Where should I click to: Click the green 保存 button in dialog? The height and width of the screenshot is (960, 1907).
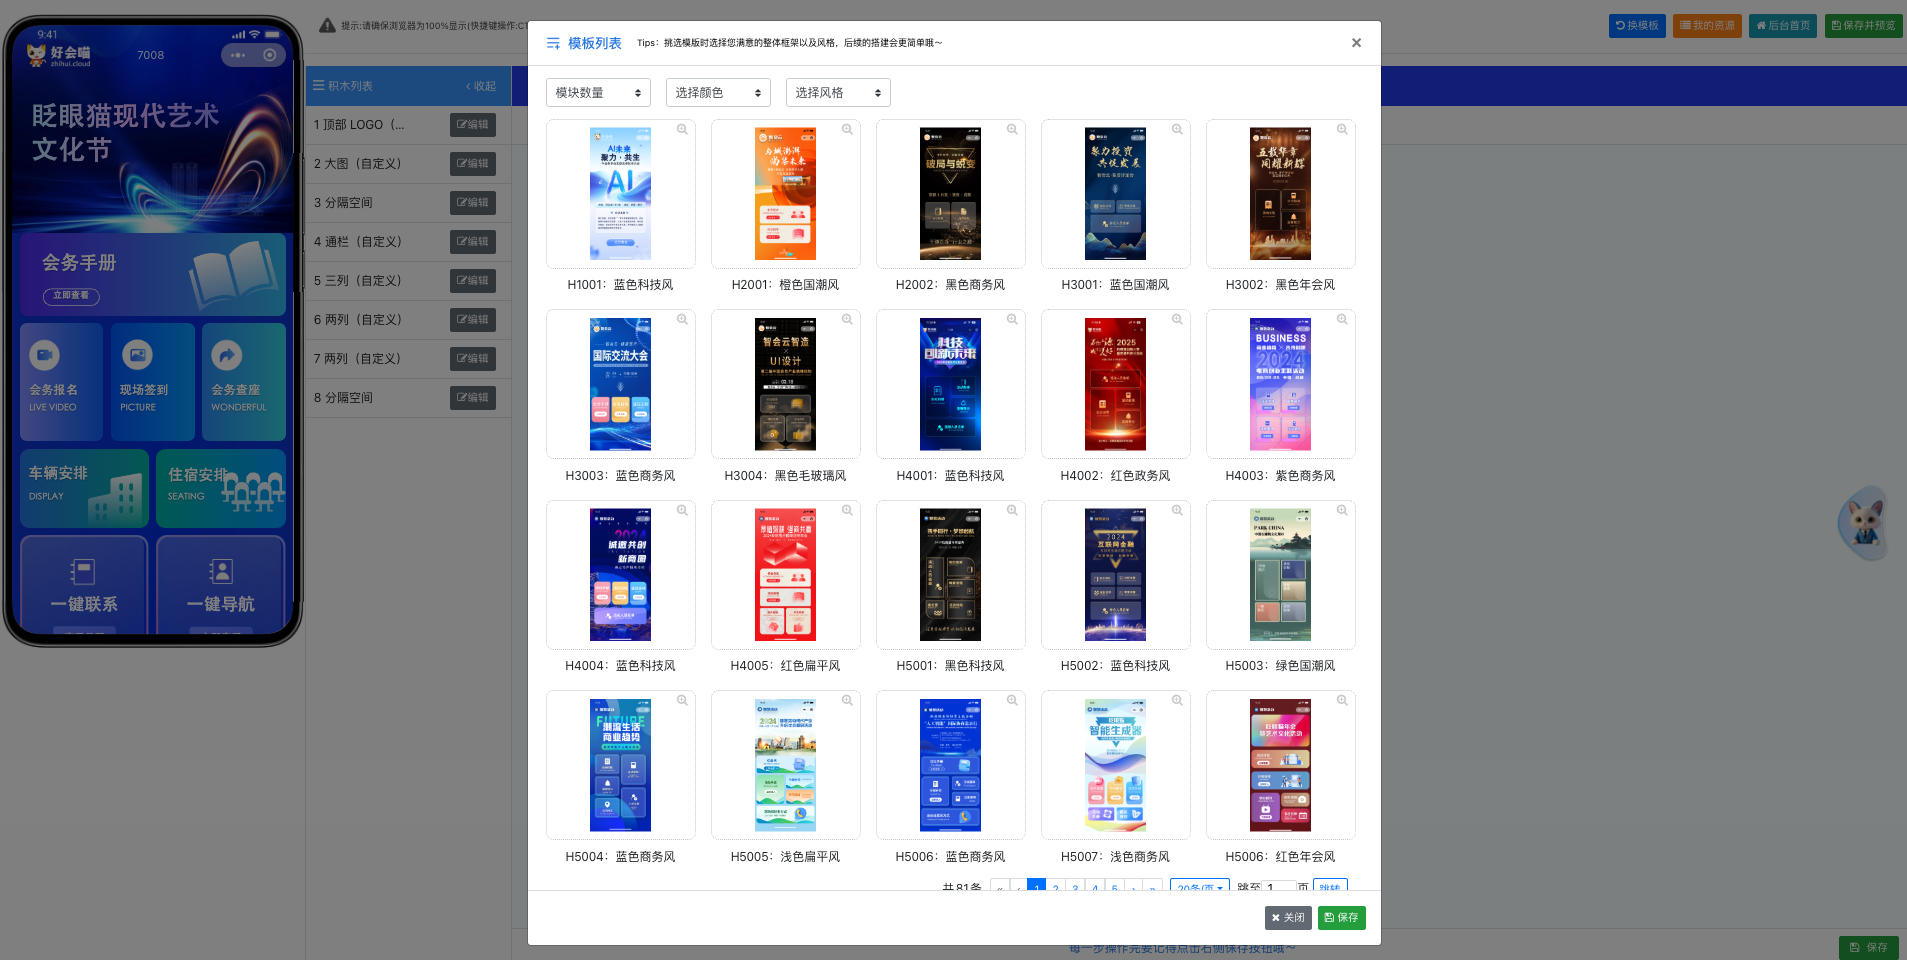(x=1341, y=917)
